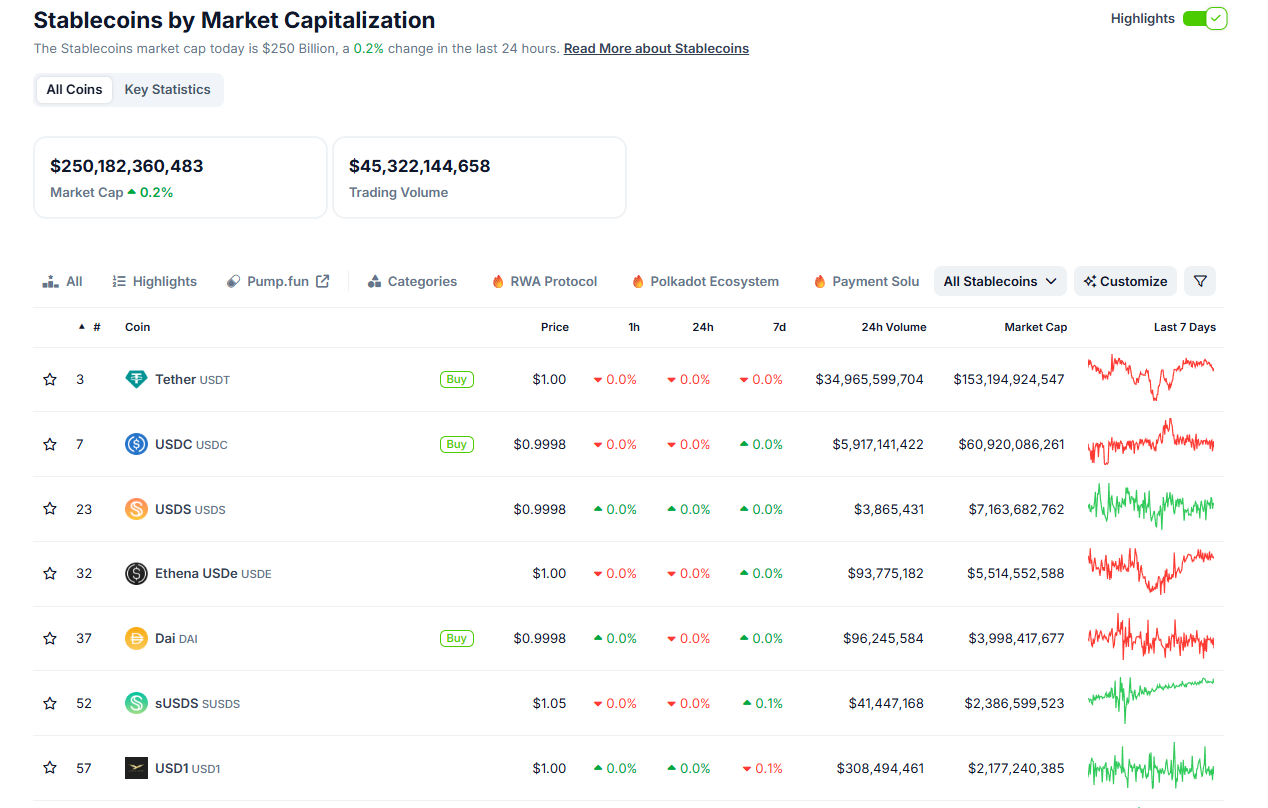Click sUSDS price $1.05
Image resolution: width=1268 pixels, height=808 pixels.
coord(549,703)
